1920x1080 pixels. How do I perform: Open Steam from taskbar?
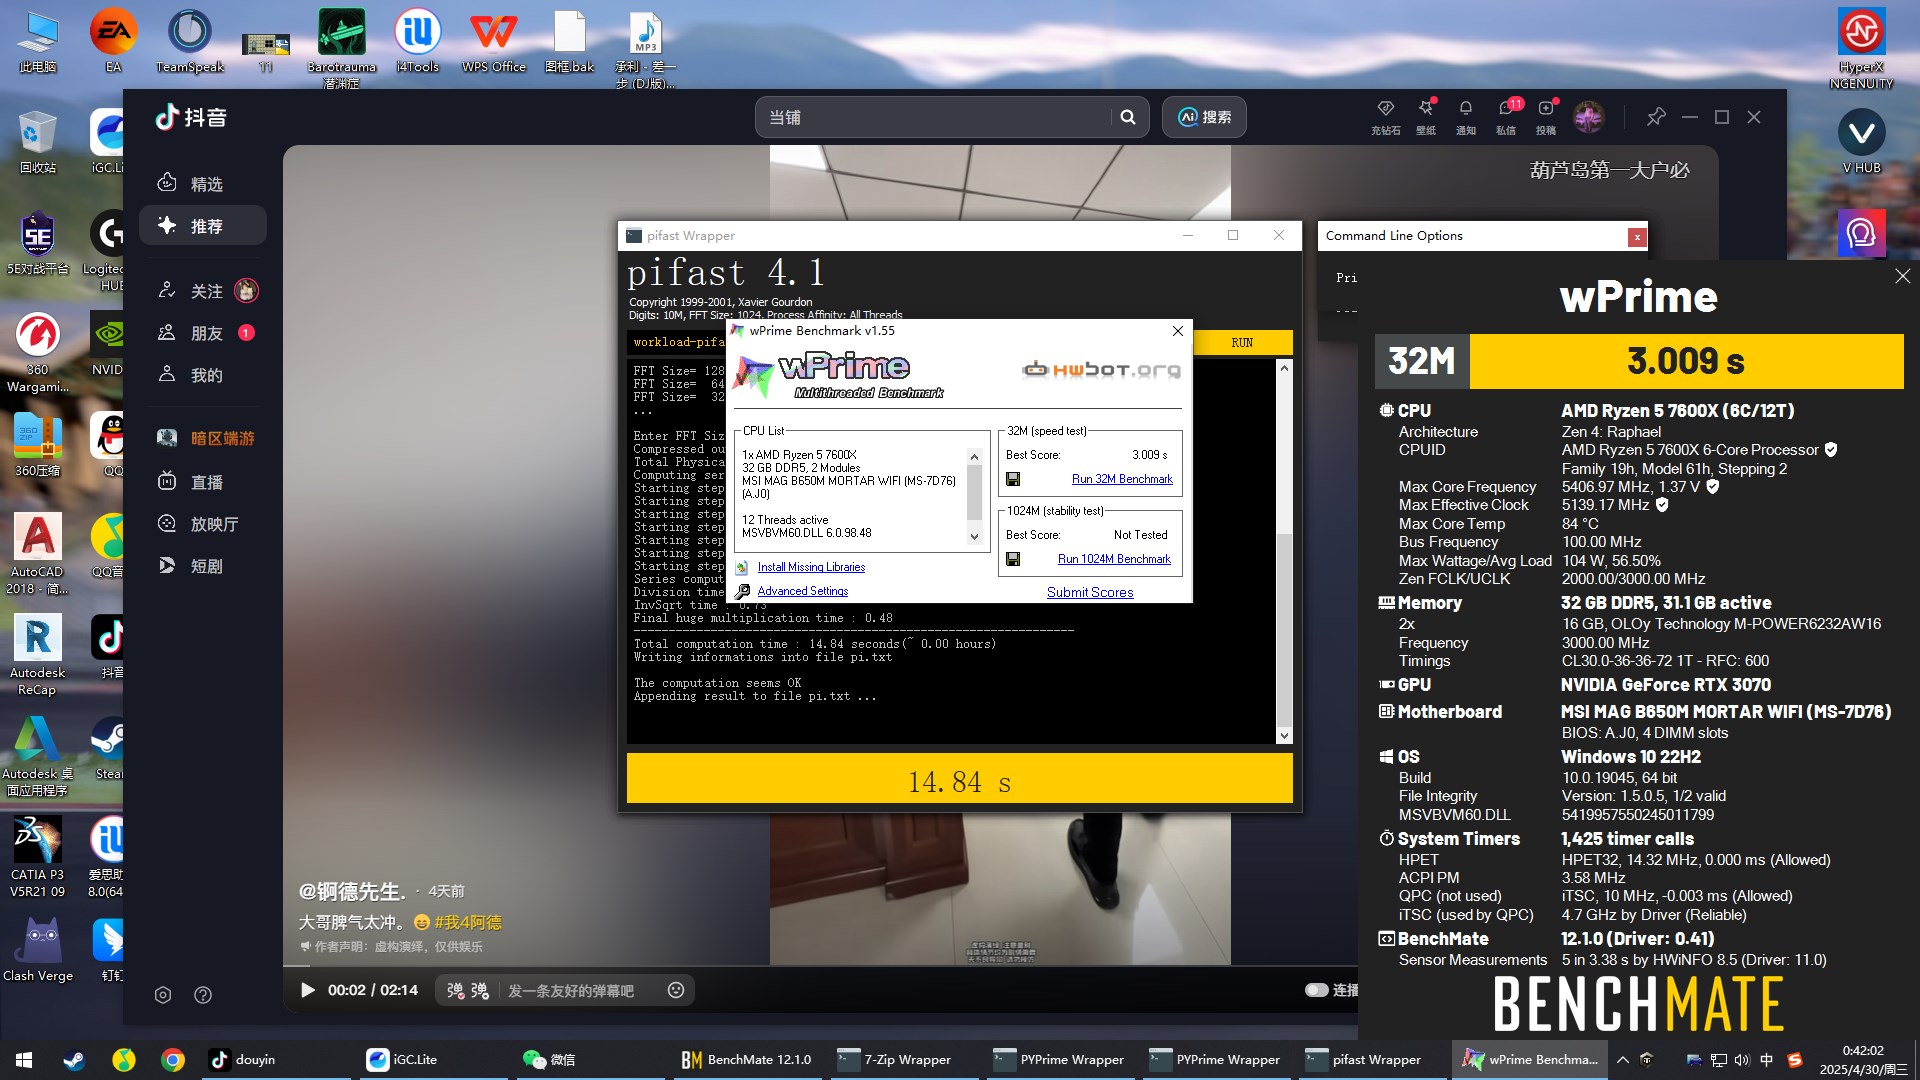coord(74,1060)
